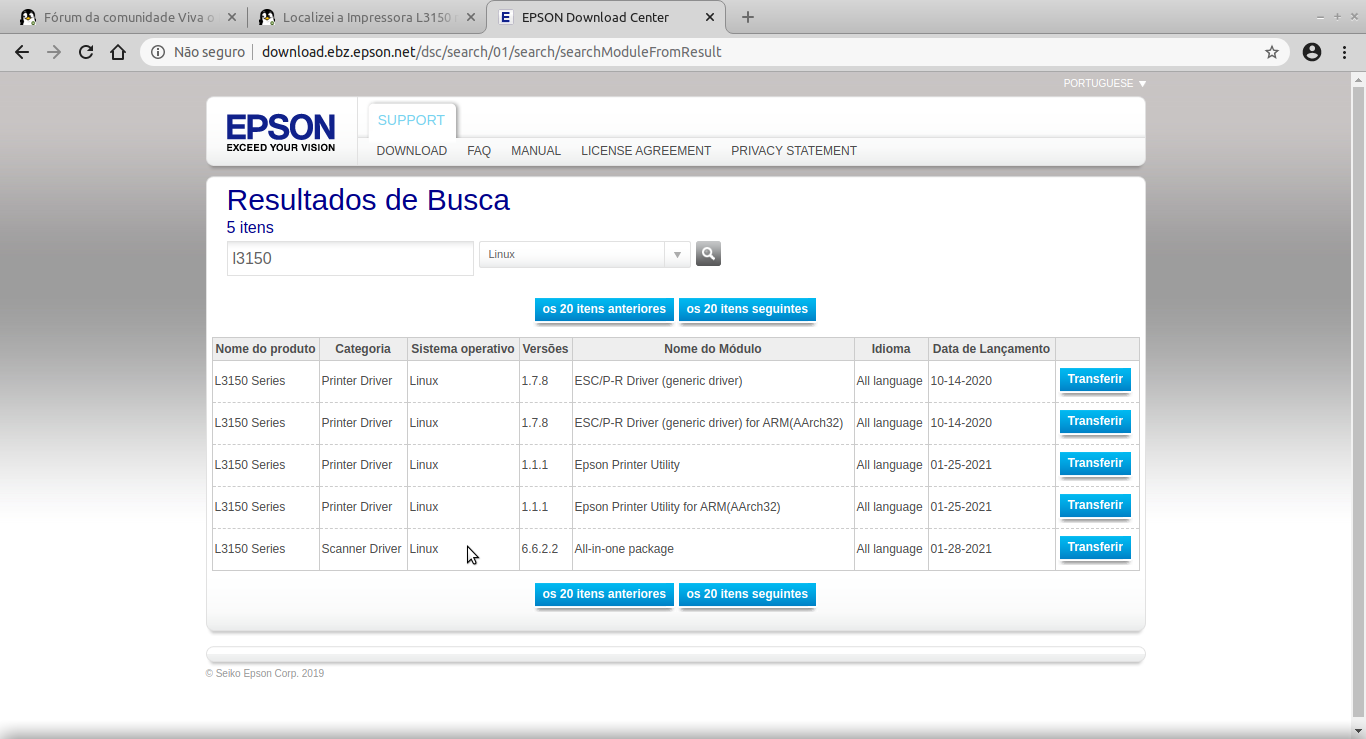Select the EPSON Download Center tab
This screenshot has height=739, width=1366.
coord(606,17)
